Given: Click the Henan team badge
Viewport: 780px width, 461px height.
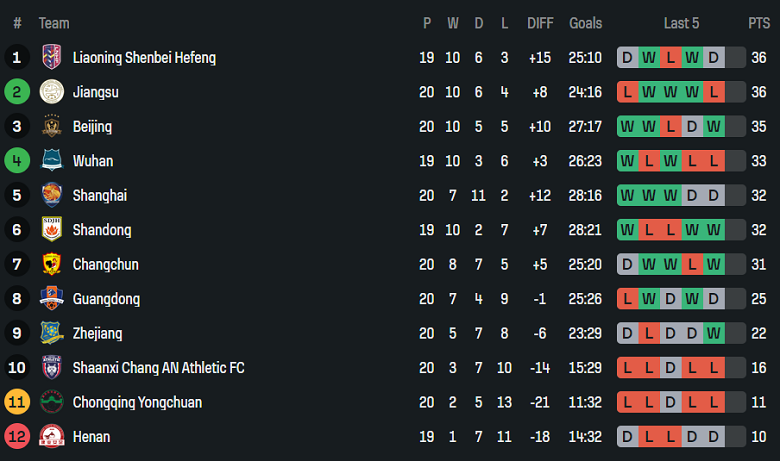Looking at the screenshot, I should pyautogui.click(x=51, y=437).
